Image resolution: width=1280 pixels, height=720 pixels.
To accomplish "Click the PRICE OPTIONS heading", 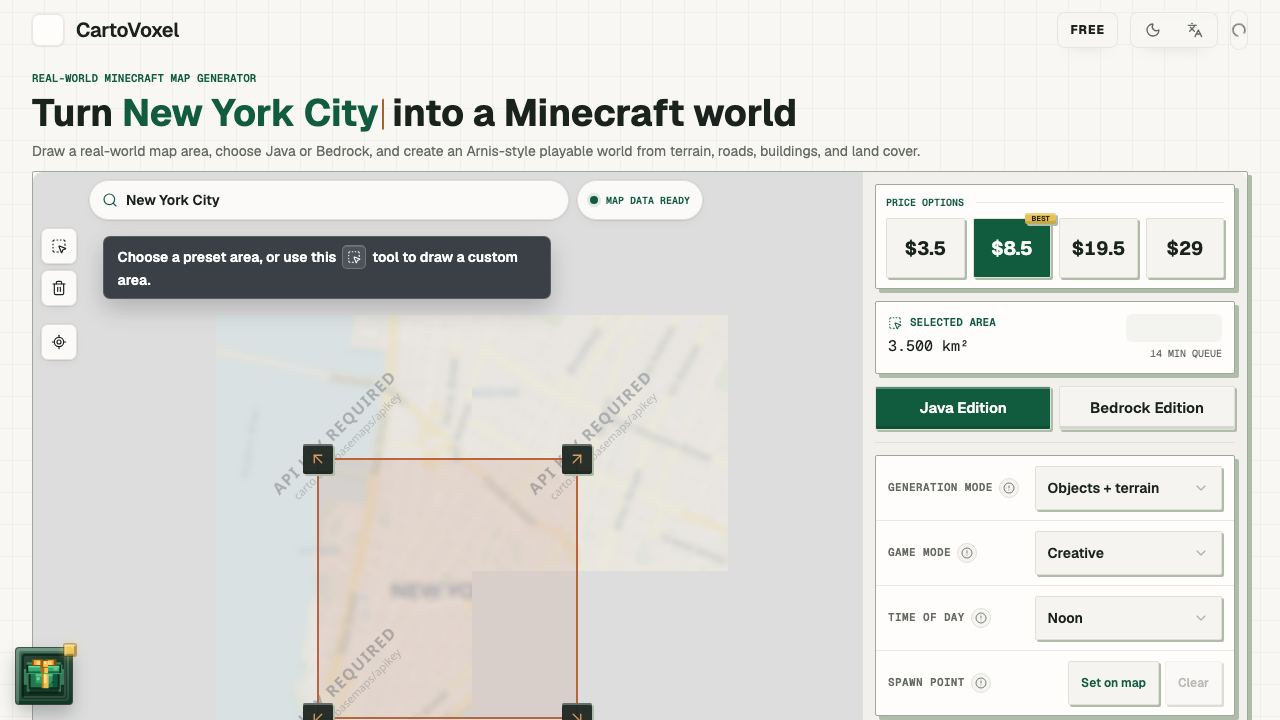I will pos(925,202).
